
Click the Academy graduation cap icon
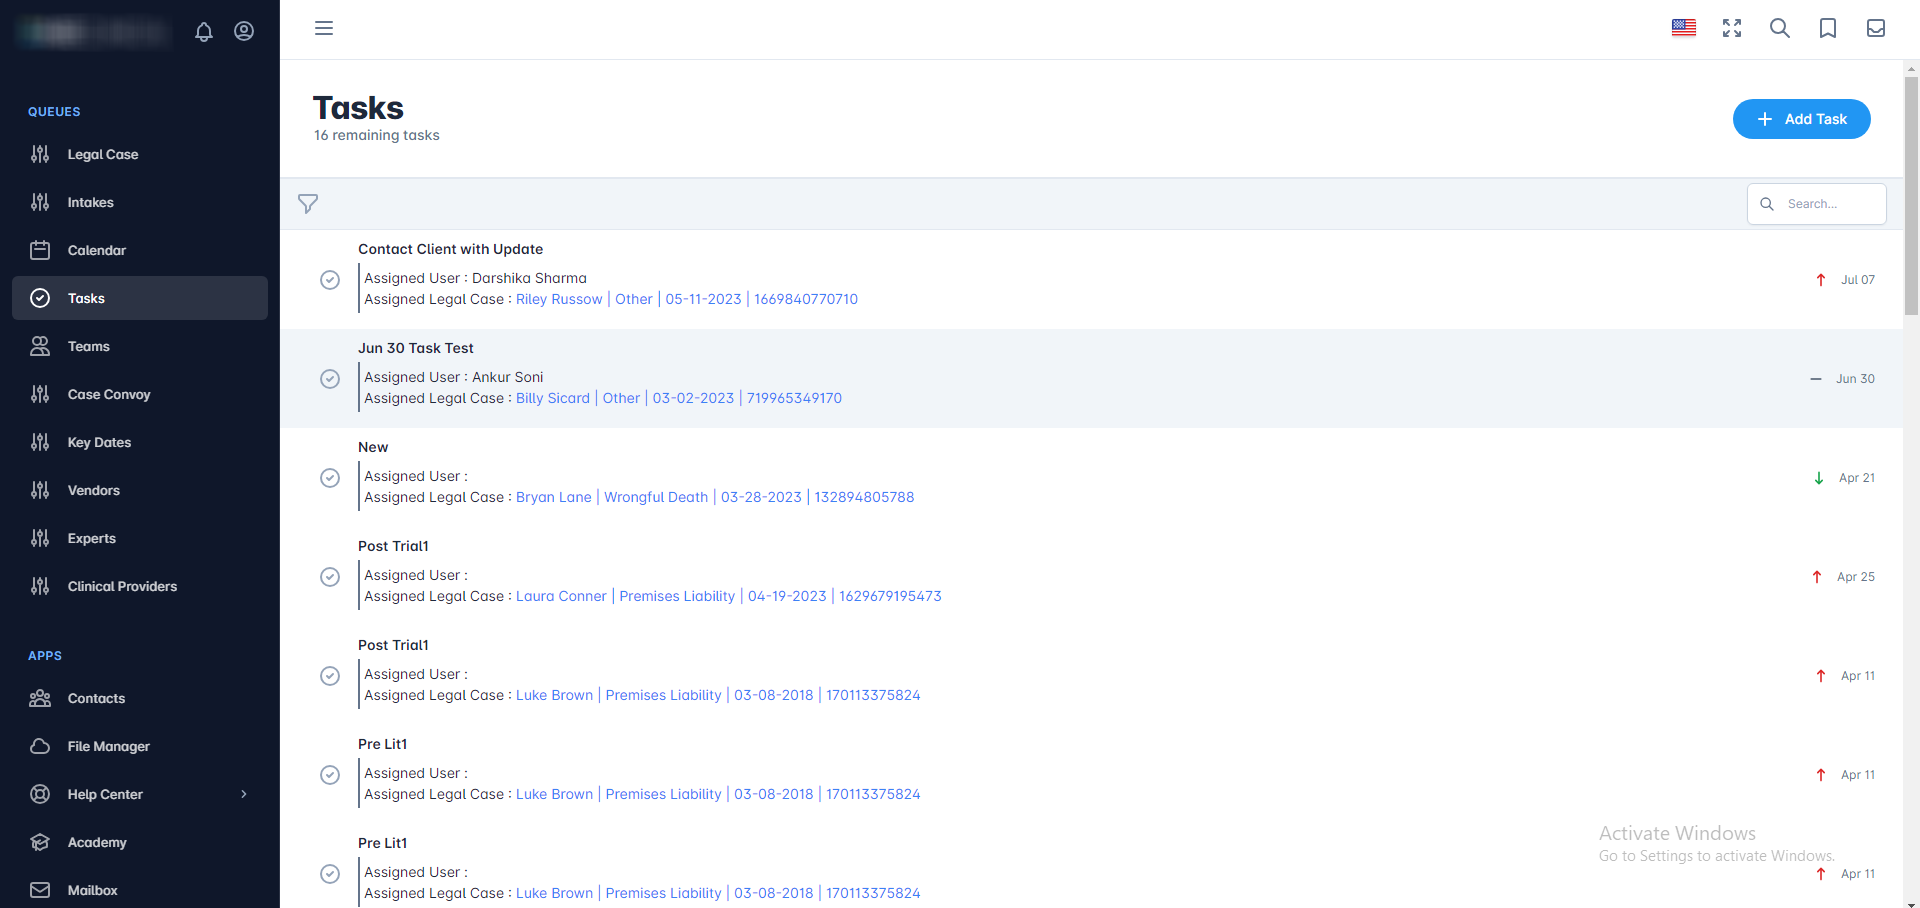40,842
